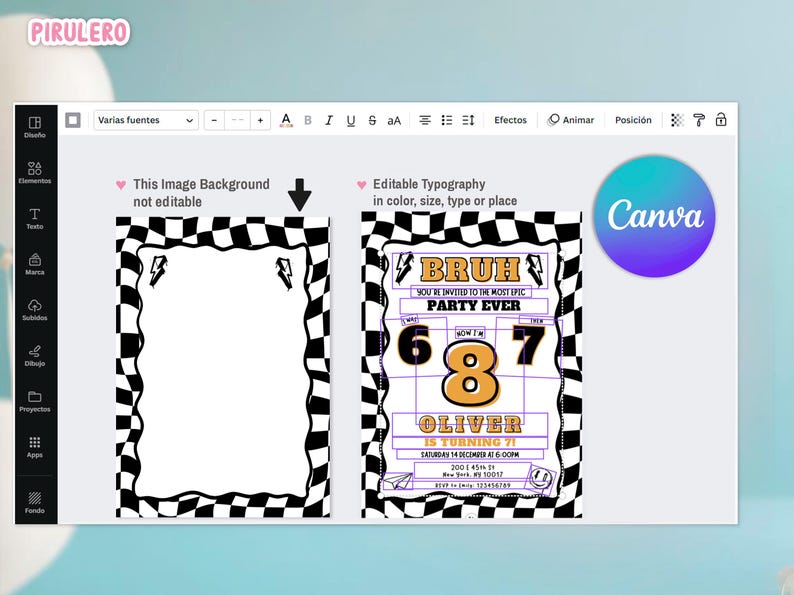Select the number 6 text element
This screenshot has height=595, width=794.
pos(415,345)
